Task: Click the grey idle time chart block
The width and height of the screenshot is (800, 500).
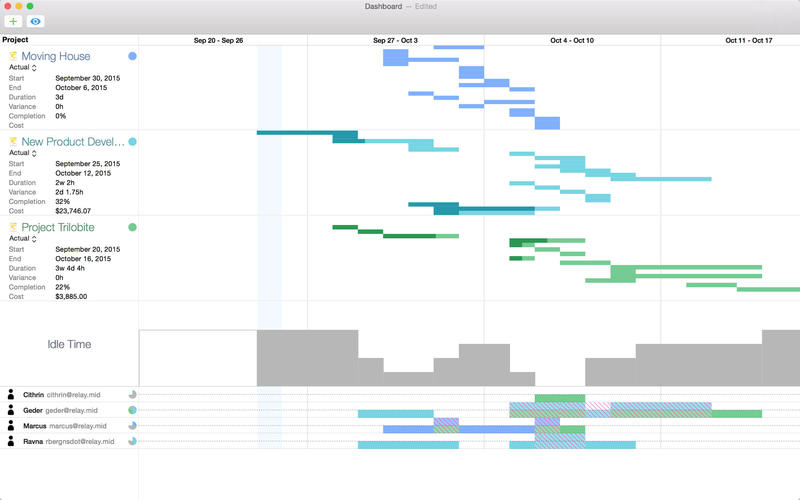Action: [x=307, y=358]
